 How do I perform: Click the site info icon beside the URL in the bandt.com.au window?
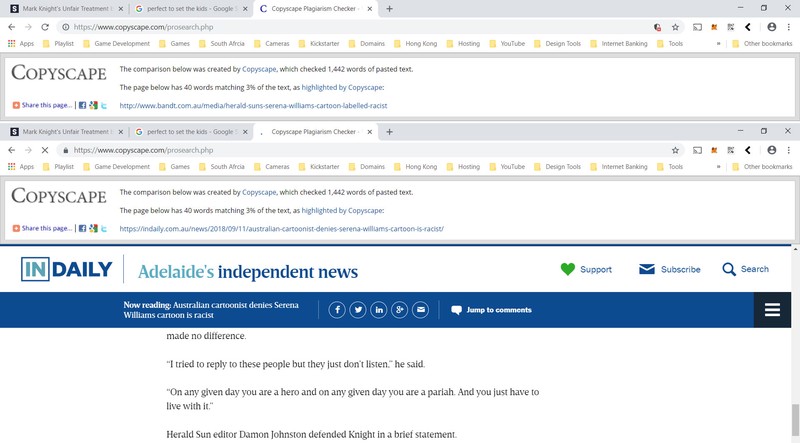[65, 27]
